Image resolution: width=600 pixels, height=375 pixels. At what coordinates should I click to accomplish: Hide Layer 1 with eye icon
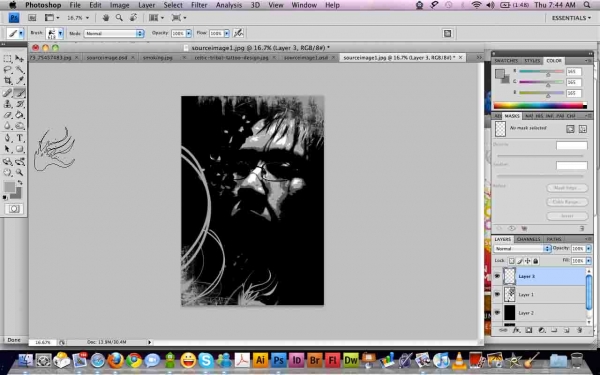(497, 294)
